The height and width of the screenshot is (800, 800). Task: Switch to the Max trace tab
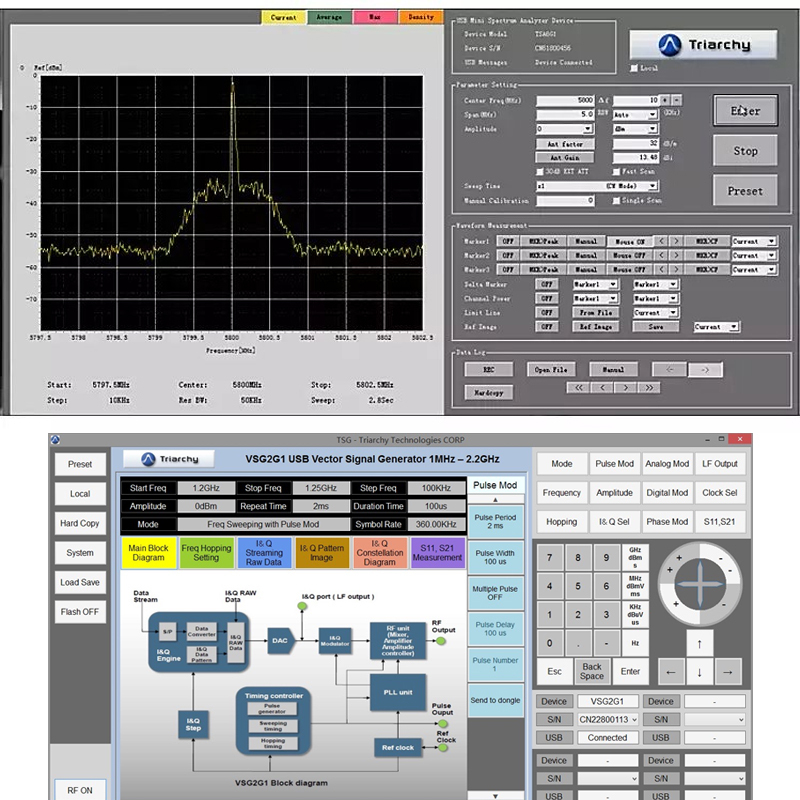(x=375, y=17)
